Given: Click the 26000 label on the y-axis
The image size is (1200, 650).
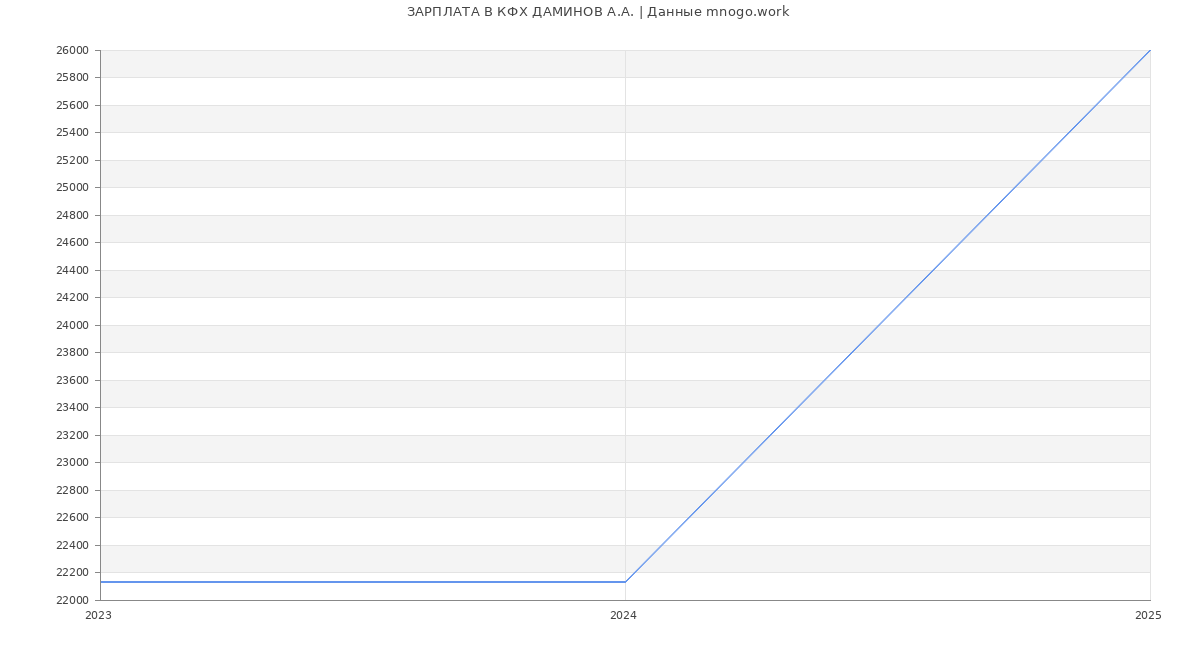Looking at the screenshot, I should (x=72, y=50).
